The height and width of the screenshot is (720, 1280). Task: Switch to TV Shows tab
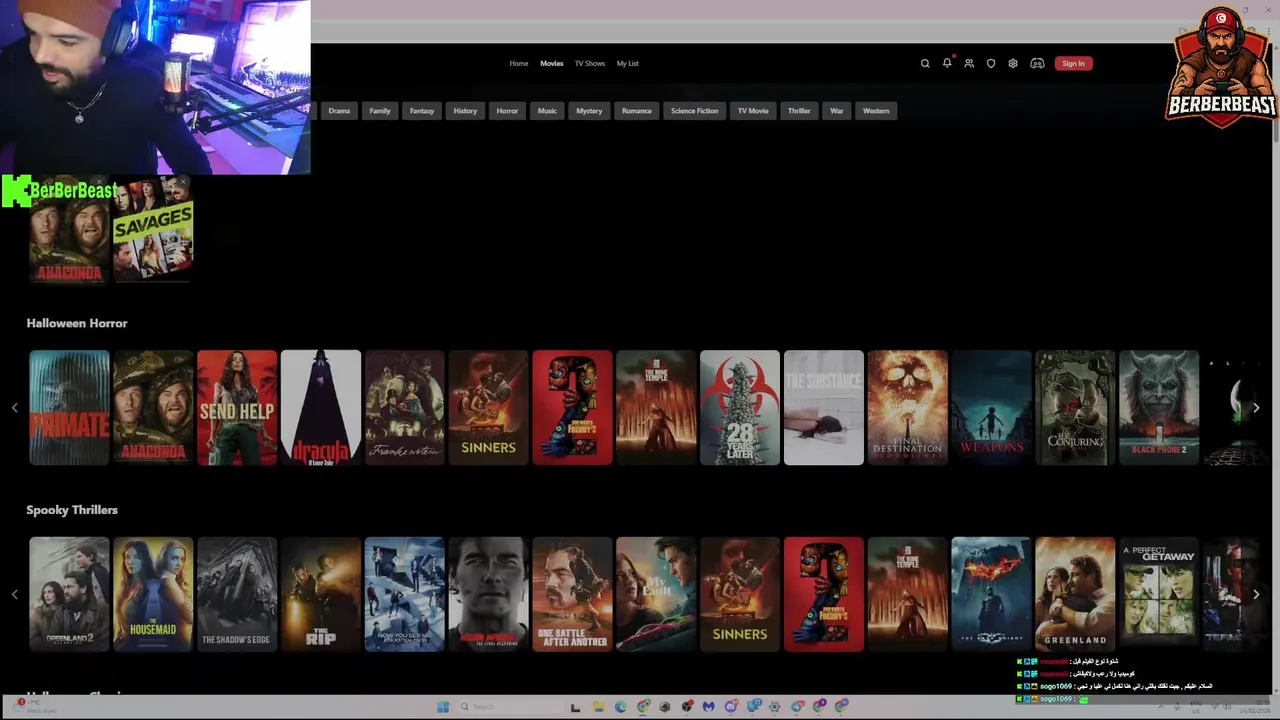(590, 63)
